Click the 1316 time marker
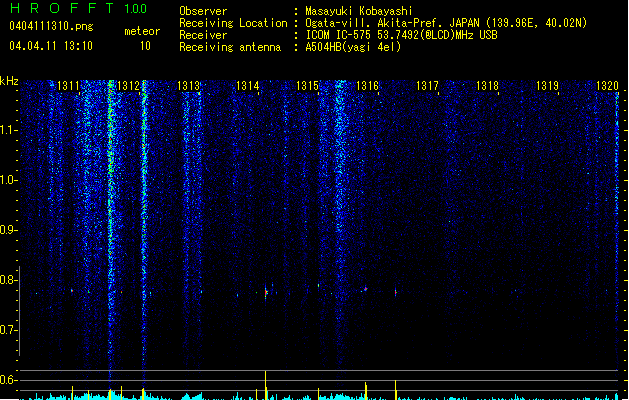 (x=368, y=86)
